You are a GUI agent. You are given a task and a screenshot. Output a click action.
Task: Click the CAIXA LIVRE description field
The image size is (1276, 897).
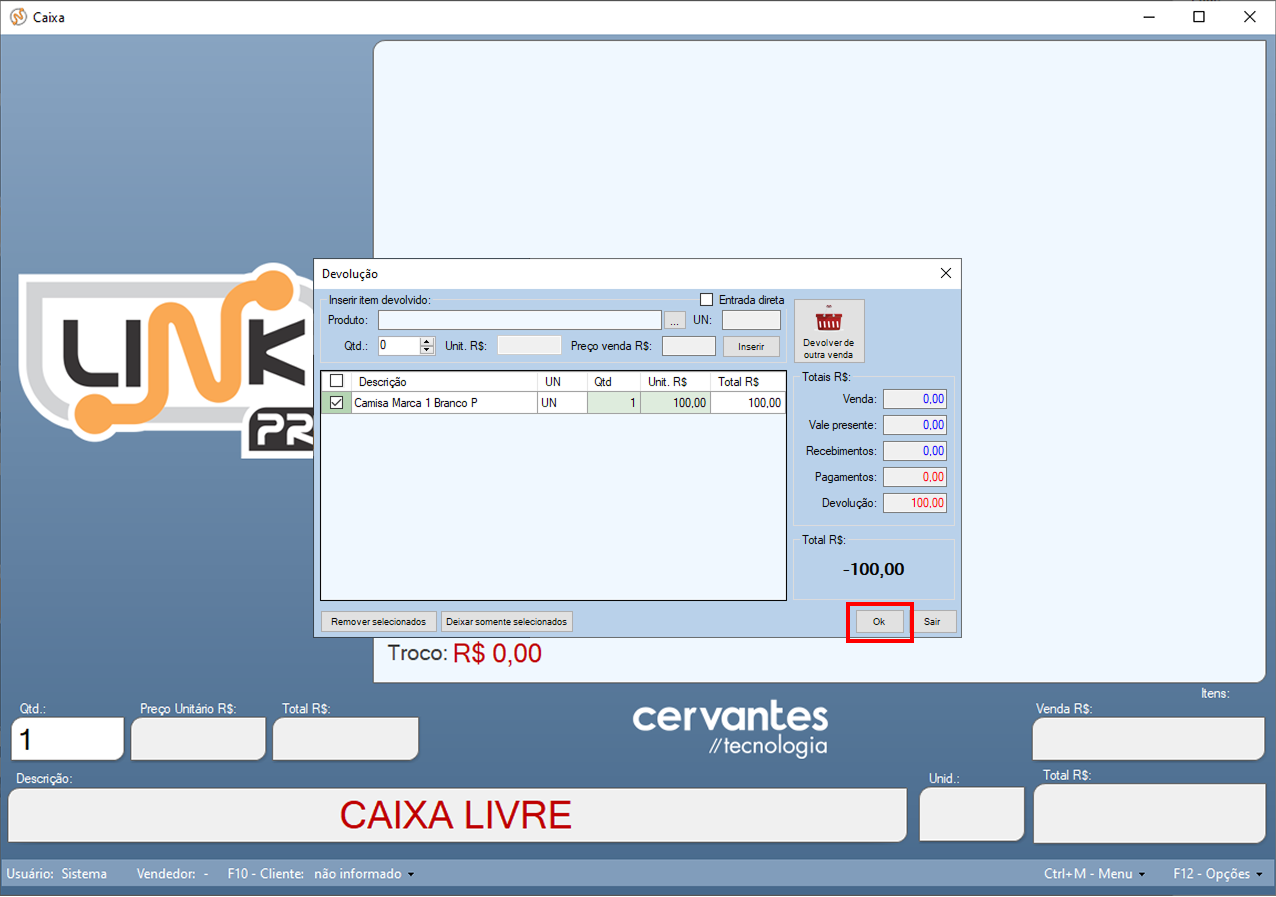pyautogui.click(x=457, y=815)
